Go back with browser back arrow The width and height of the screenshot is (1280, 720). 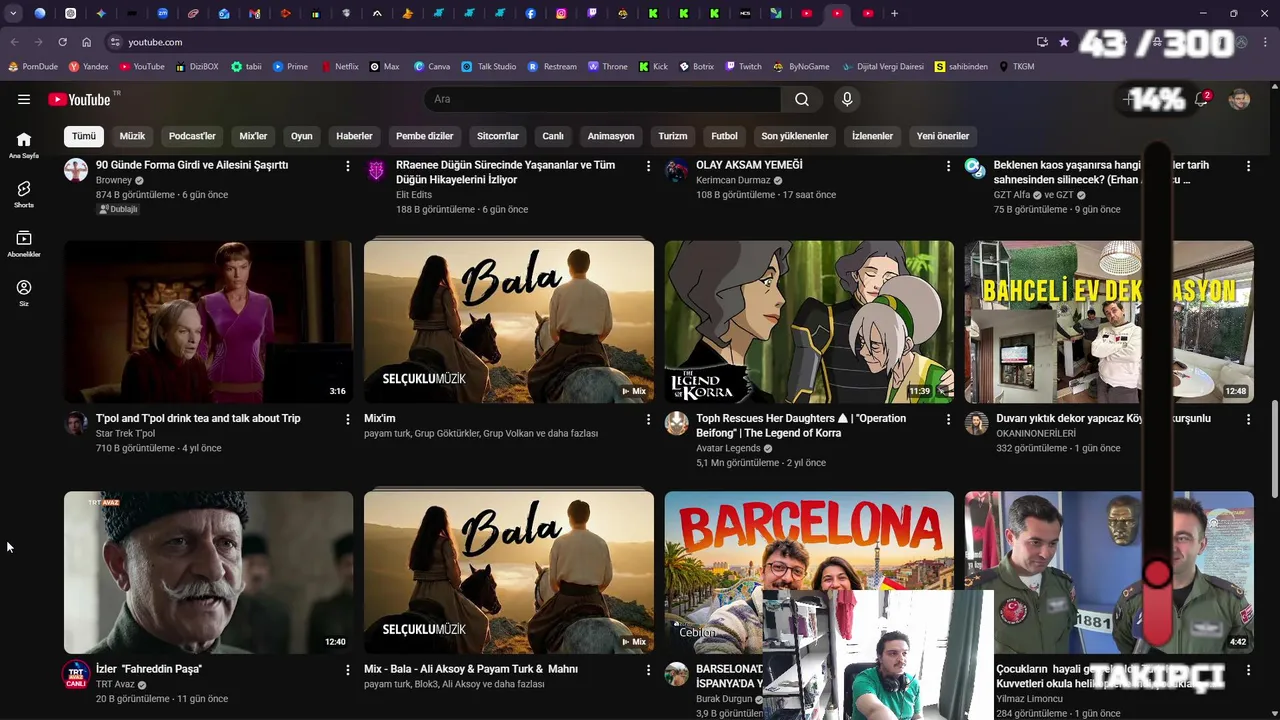[x=14, y=42]
